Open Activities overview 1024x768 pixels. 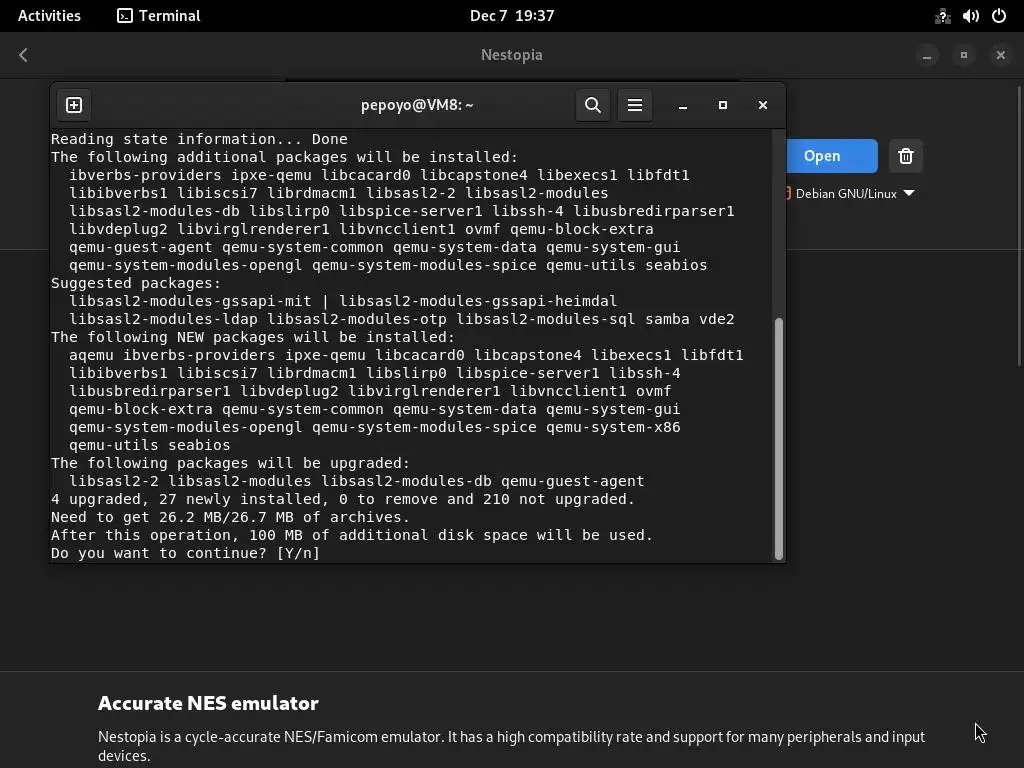(49, 16)
